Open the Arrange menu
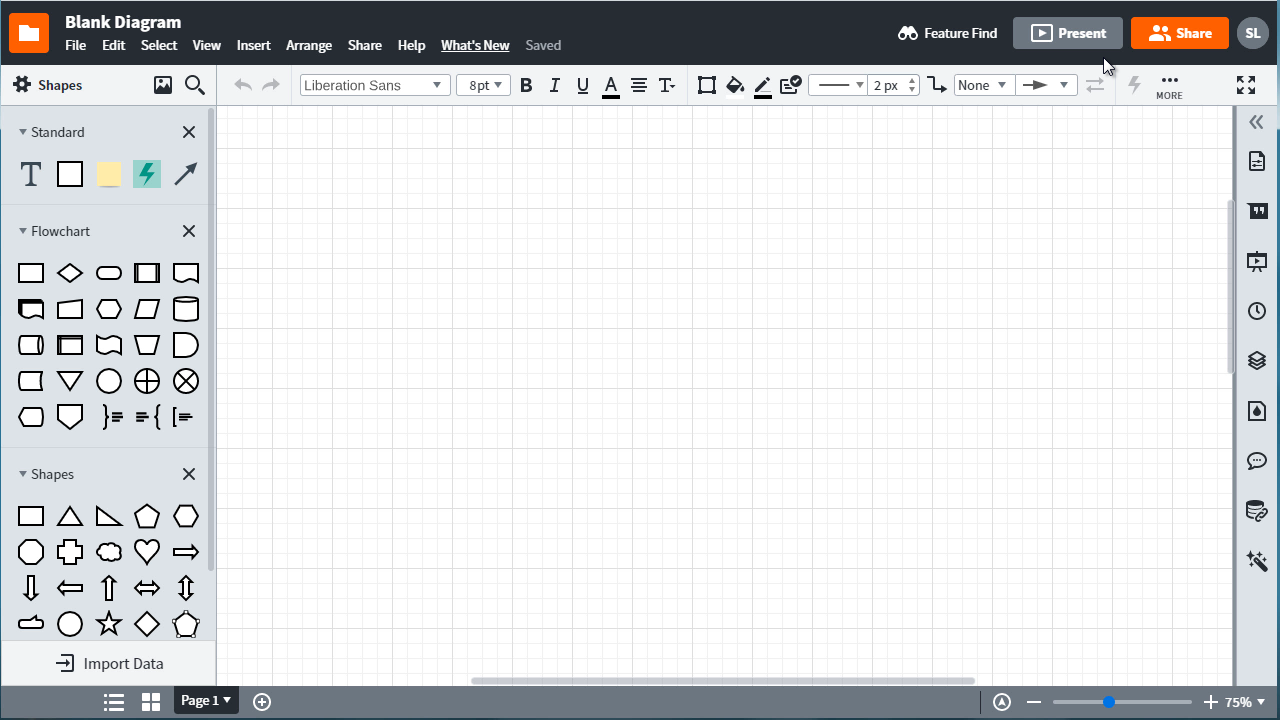Image resolution: width=1280 pixels, height=720 pixels. [x=309, y=45]
